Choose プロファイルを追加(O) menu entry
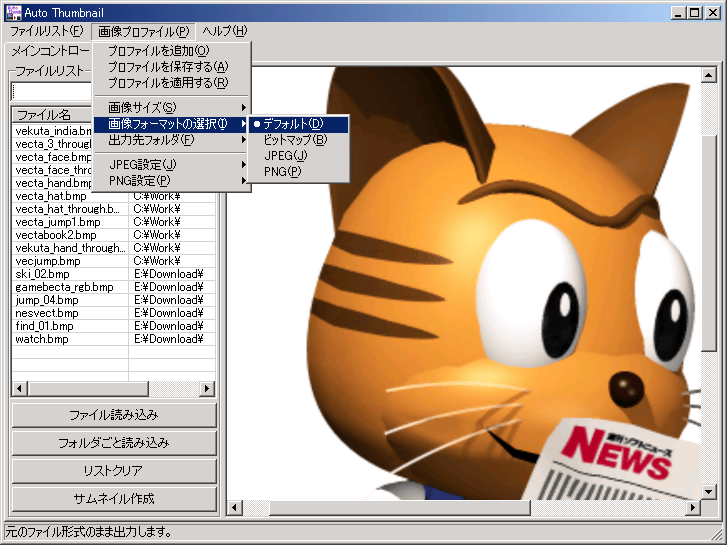This screenshot has height=545, width=727. pos(172,51)
